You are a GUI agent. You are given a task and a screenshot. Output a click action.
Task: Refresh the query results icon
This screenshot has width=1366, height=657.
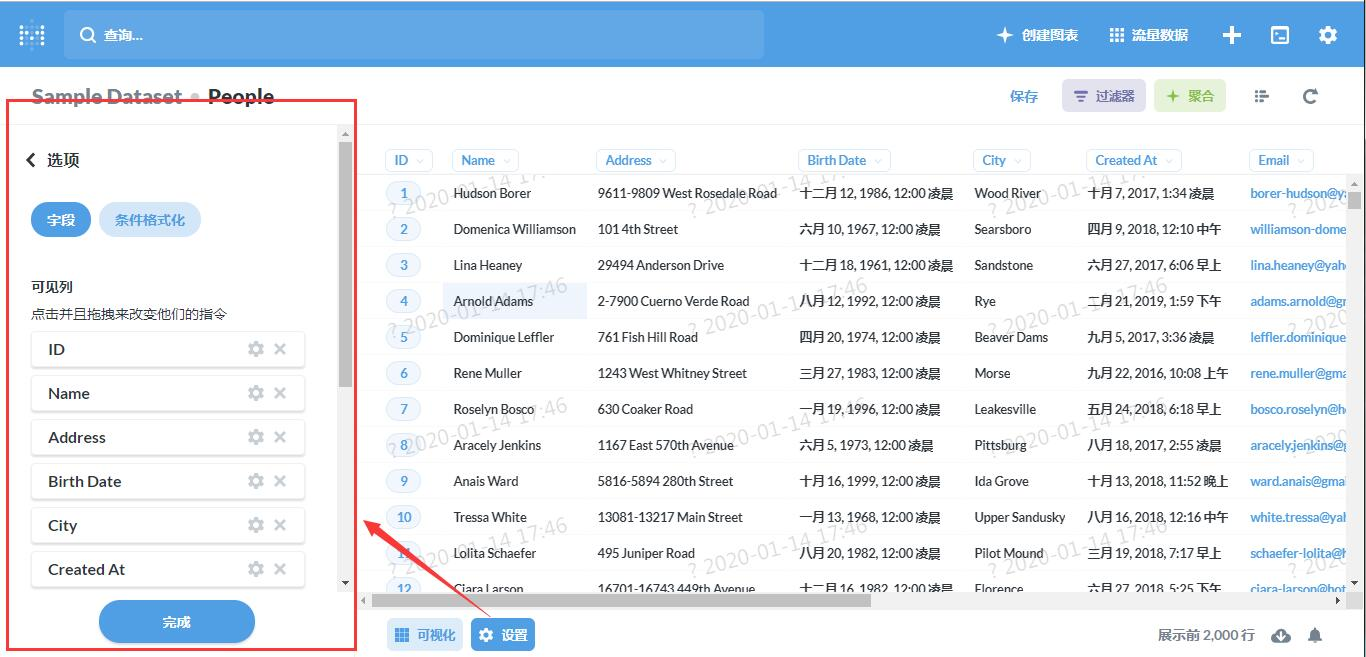coord(1310,96)
